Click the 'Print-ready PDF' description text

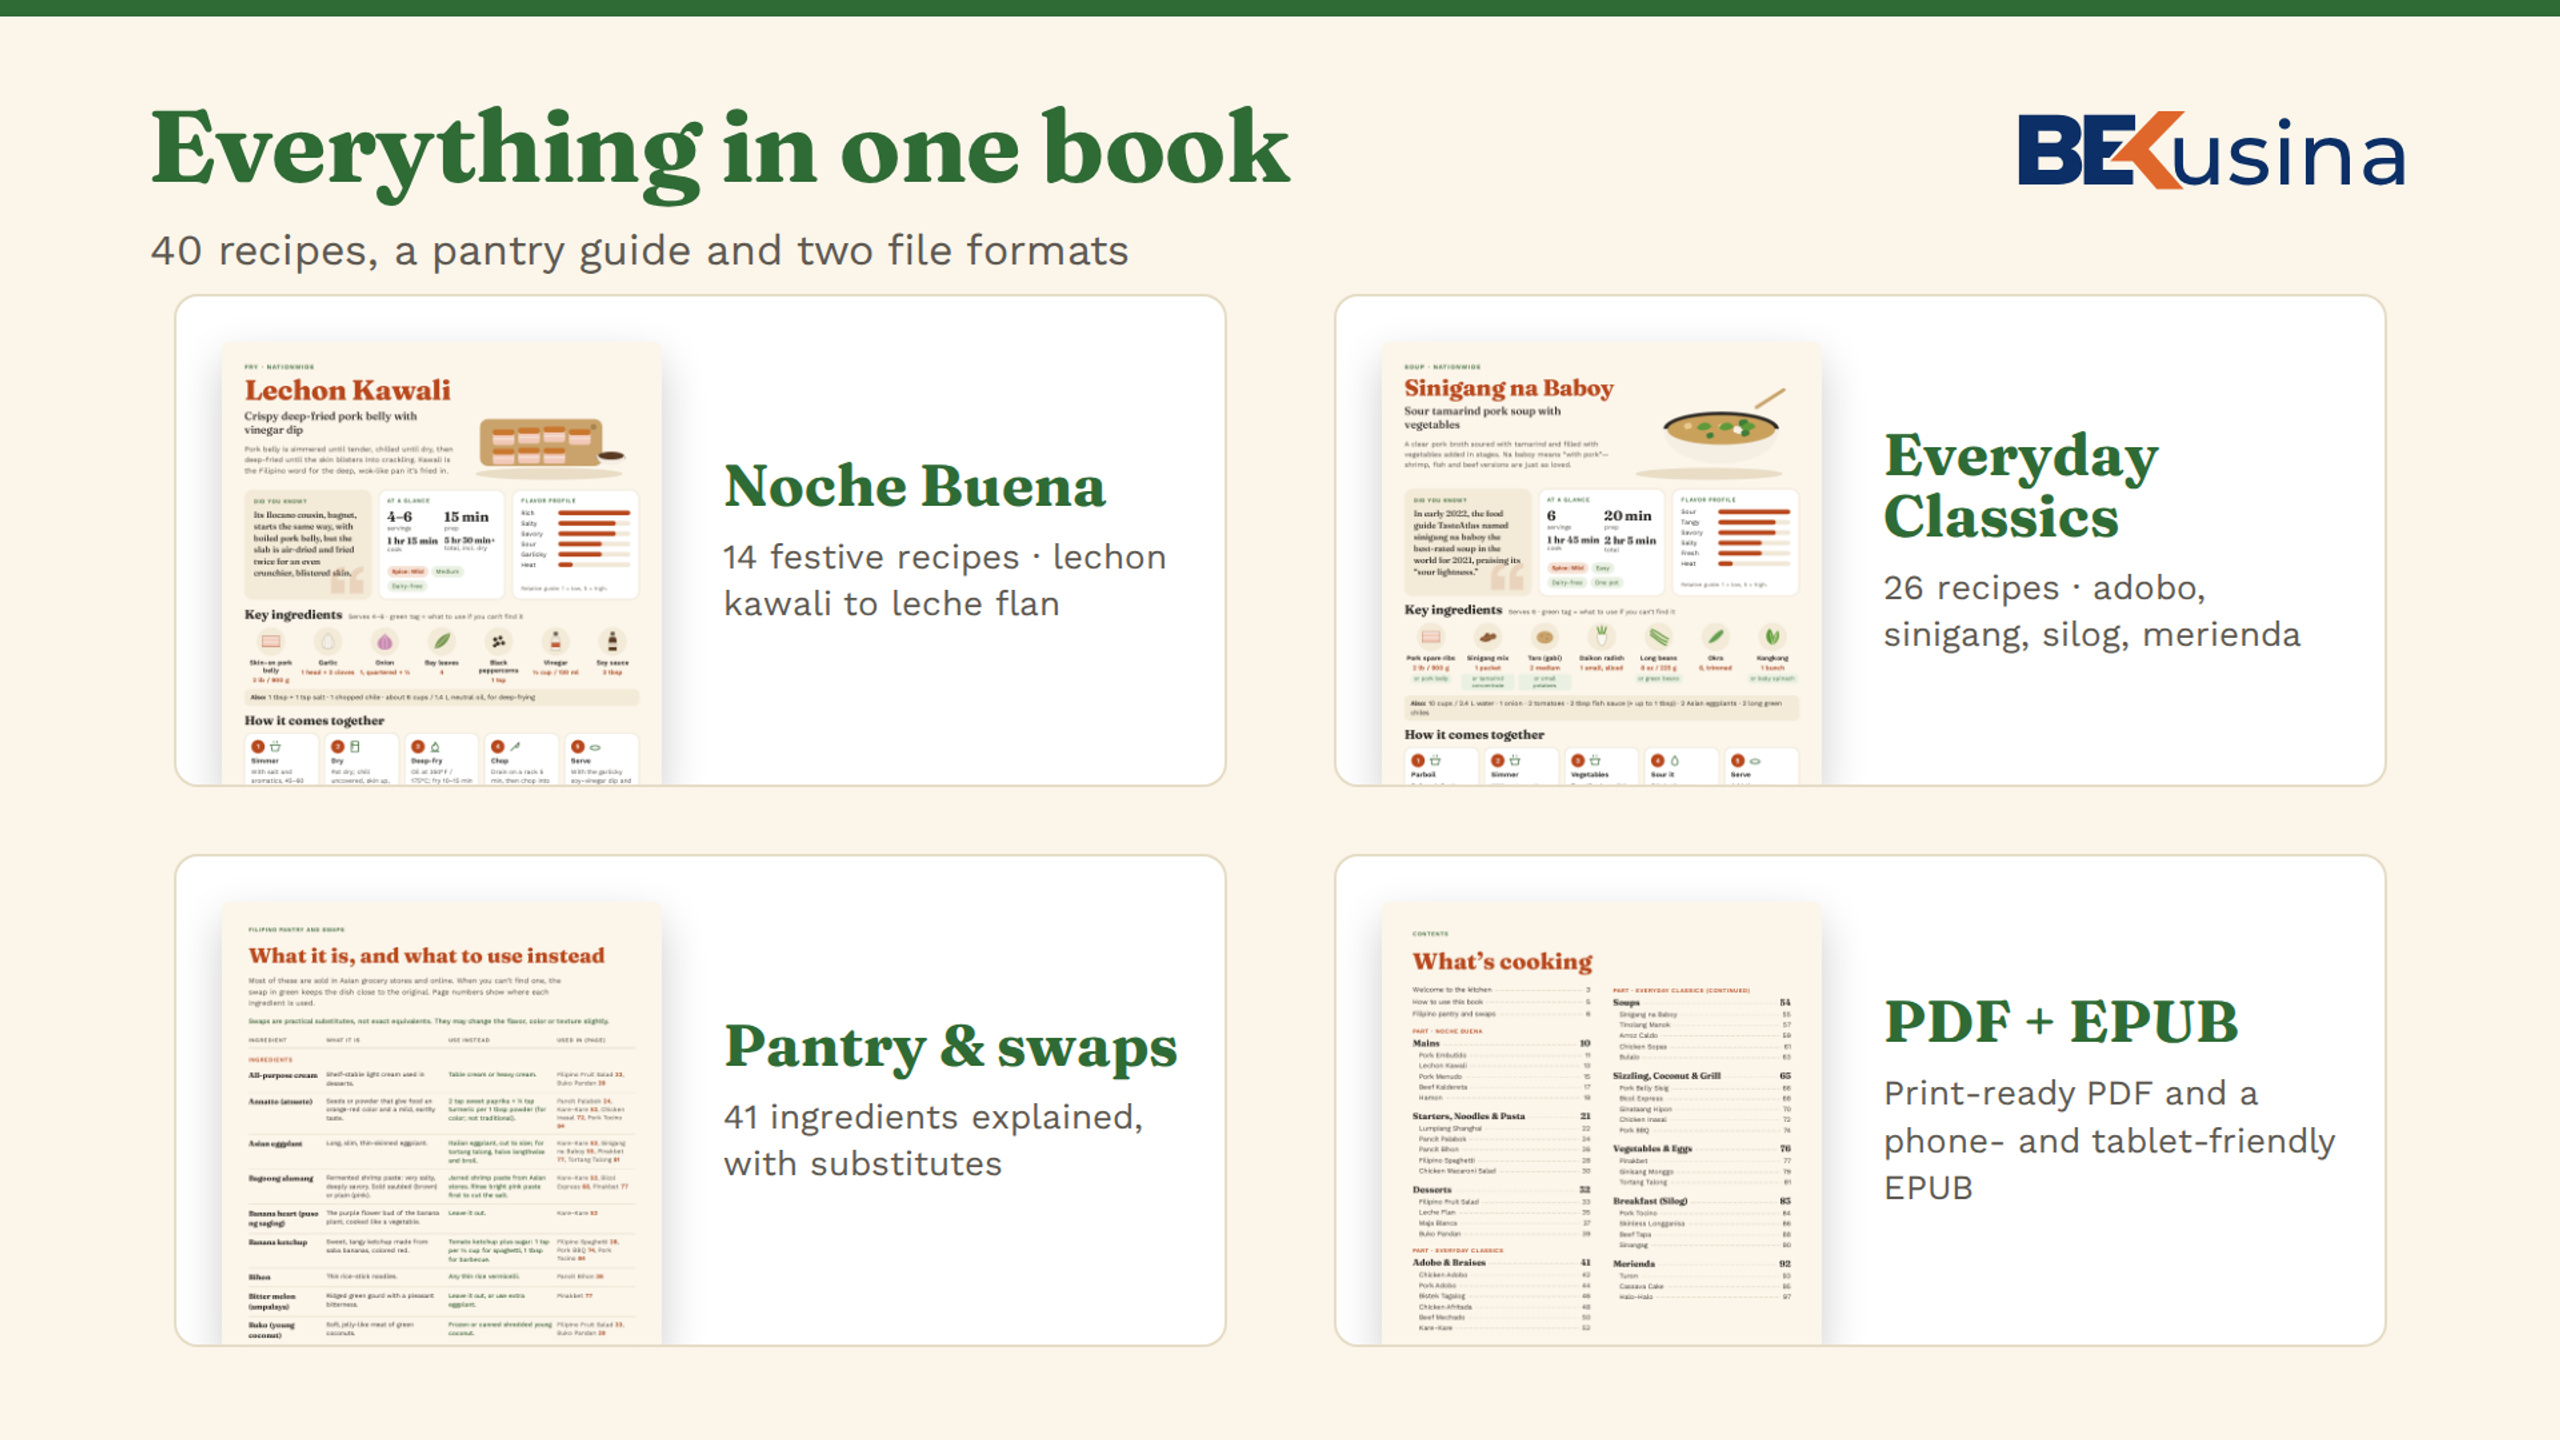(2110, 1140)
